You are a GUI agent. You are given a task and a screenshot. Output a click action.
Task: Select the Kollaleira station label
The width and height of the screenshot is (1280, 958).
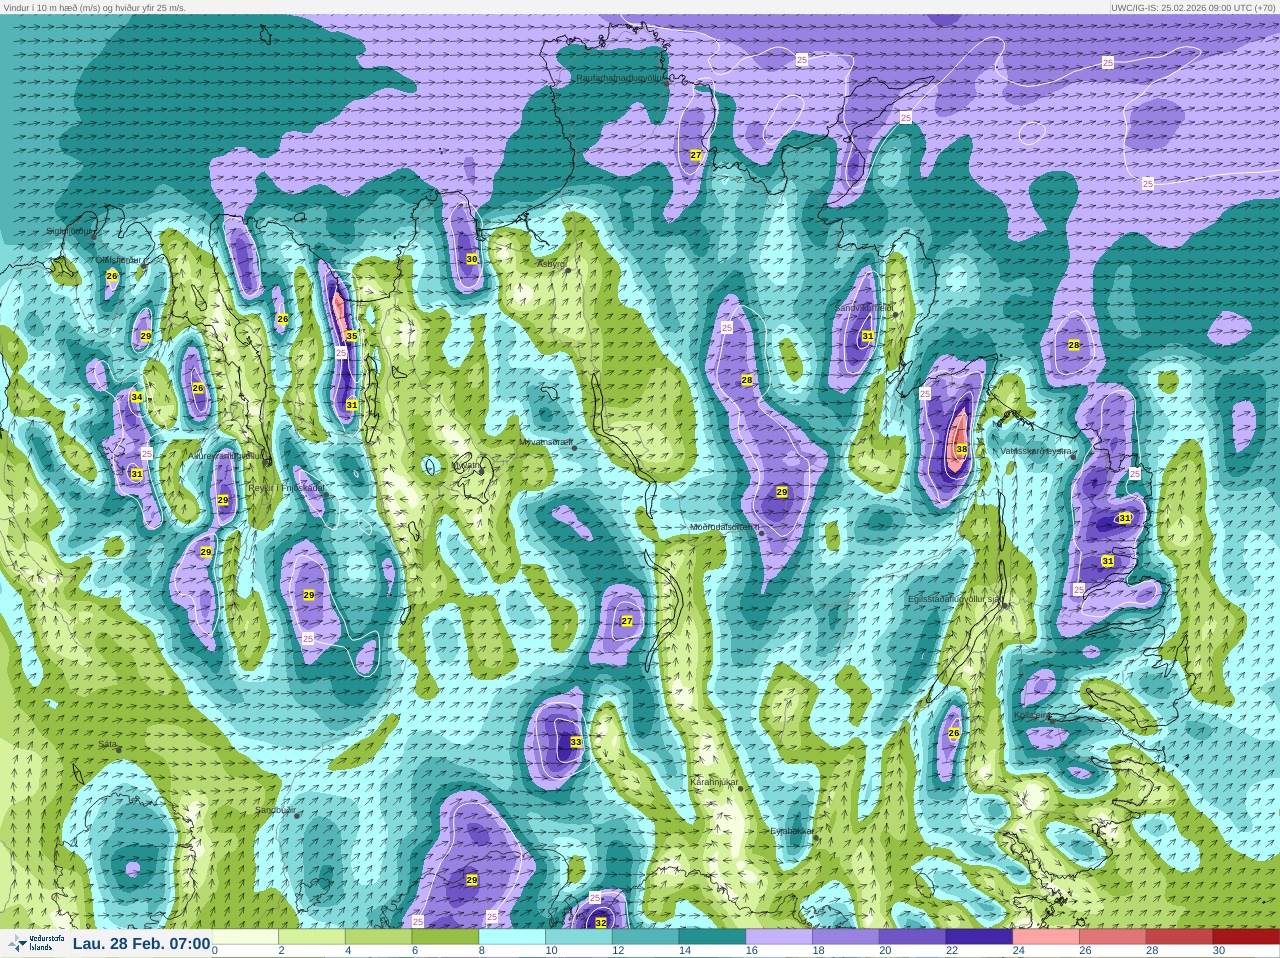1033,716
